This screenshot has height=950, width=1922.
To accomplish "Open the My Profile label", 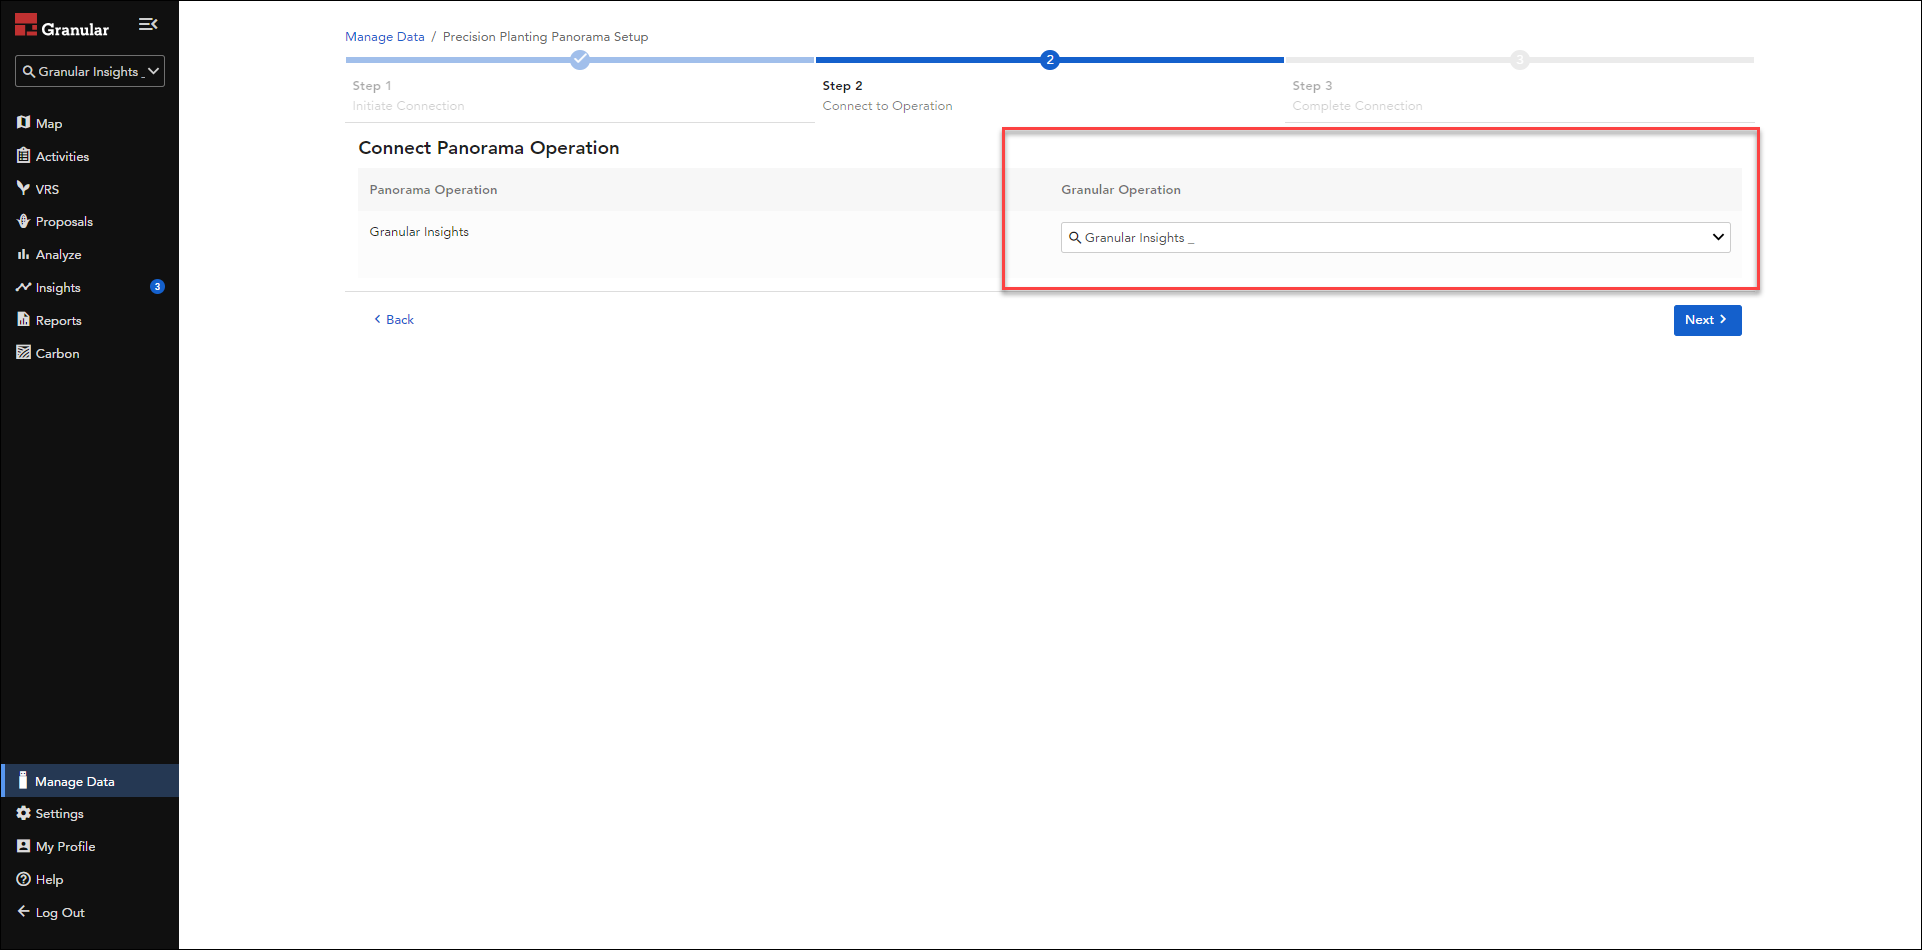I will pyautogui.click(x=65, y=846).
